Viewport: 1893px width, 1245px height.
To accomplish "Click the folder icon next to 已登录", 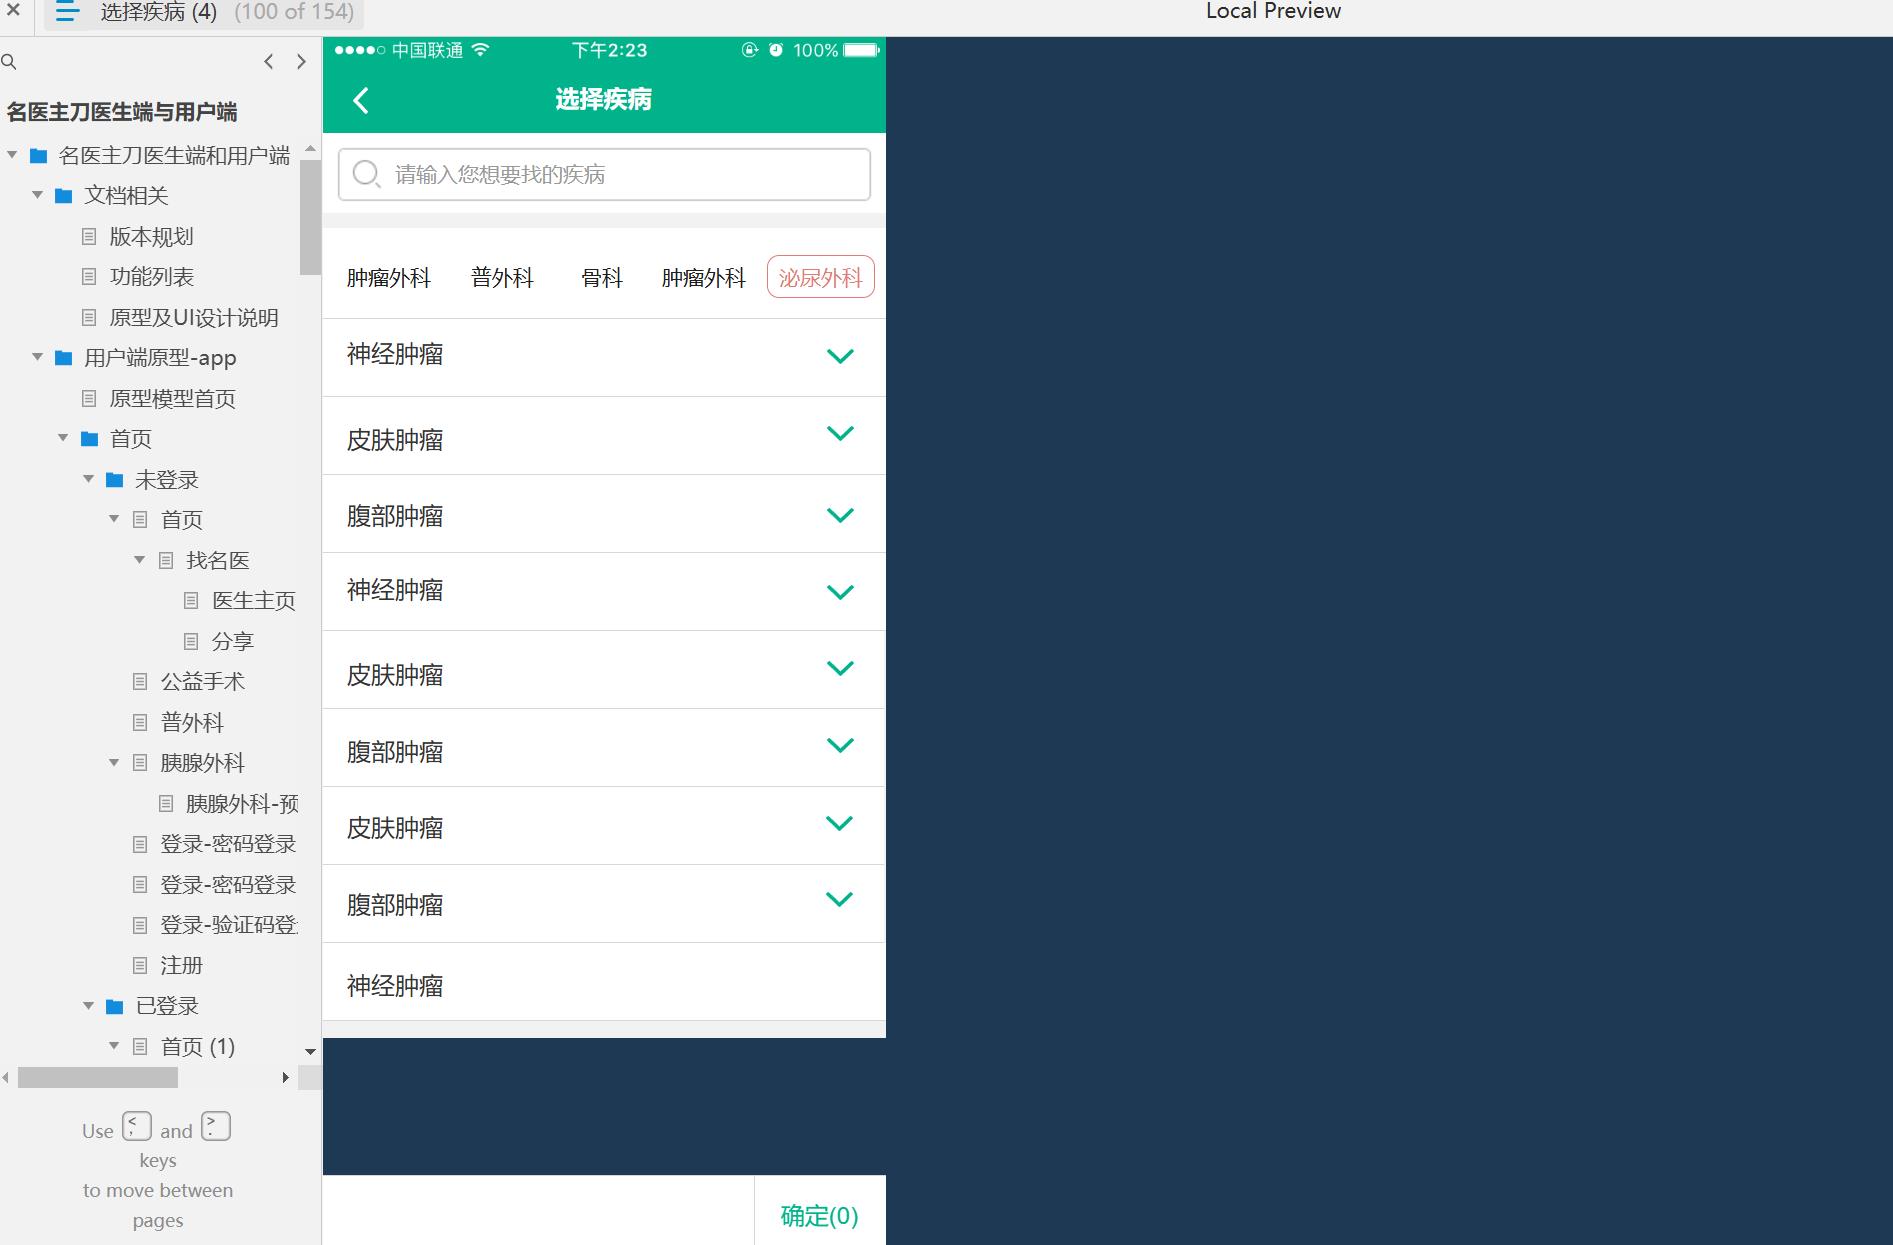I will click(x=115, y=1006).
